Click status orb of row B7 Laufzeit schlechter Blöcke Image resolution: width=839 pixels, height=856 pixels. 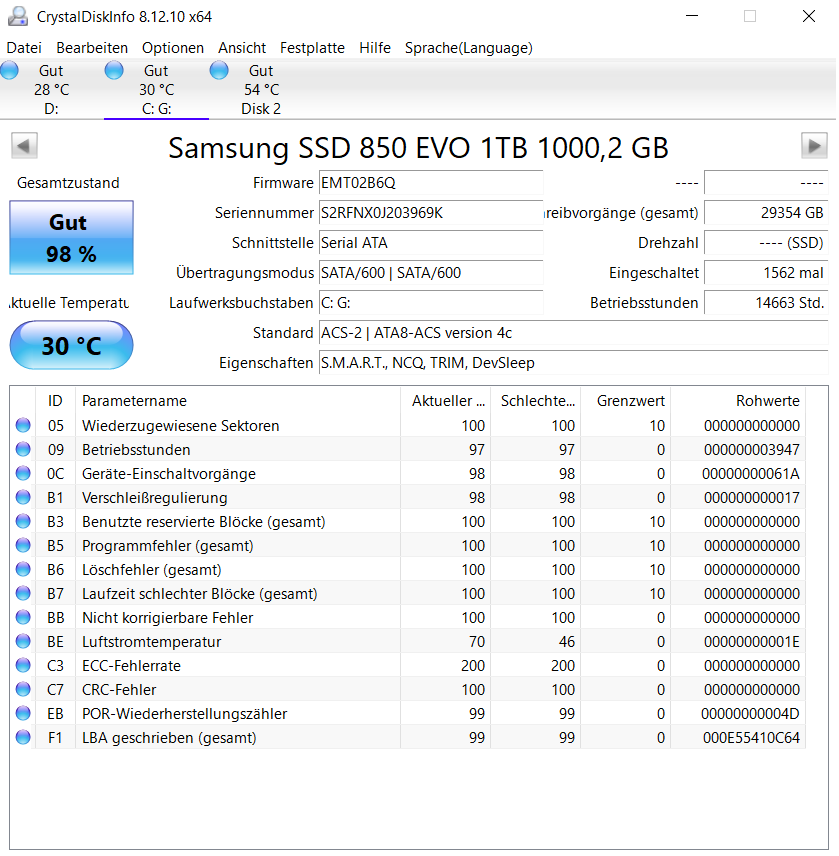[23, 593]
